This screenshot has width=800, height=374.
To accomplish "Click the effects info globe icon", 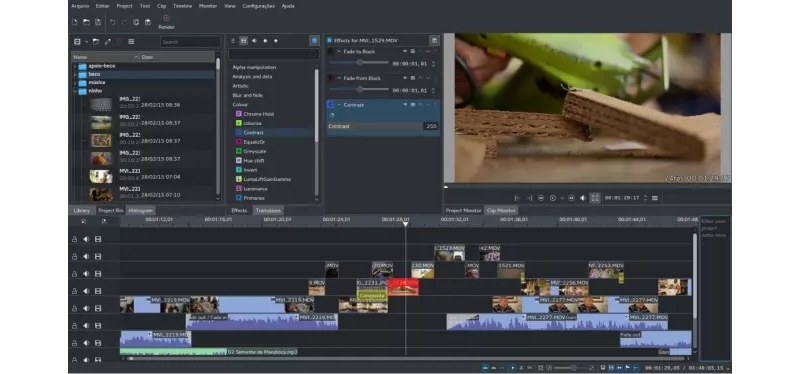I will (x=314, y=41).
